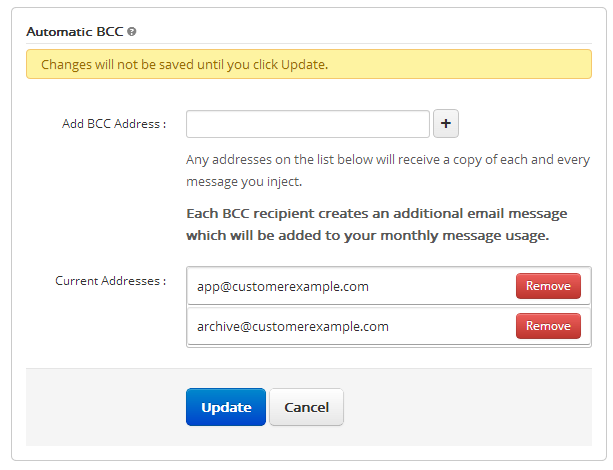Discard changes using the Cancel button
Screen dimensions: 613x470
click(306, 407)
